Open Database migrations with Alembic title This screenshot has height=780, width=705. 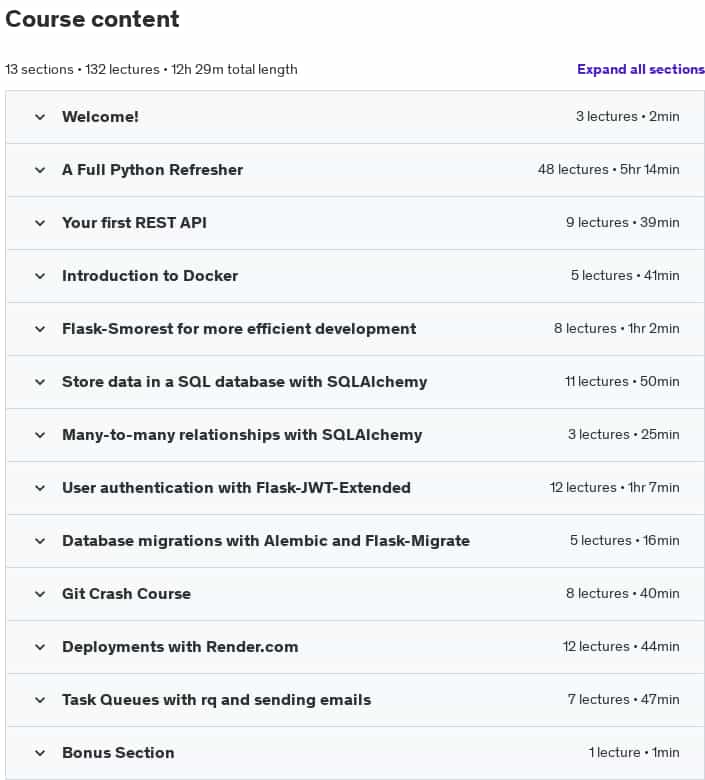pos(266,541)
